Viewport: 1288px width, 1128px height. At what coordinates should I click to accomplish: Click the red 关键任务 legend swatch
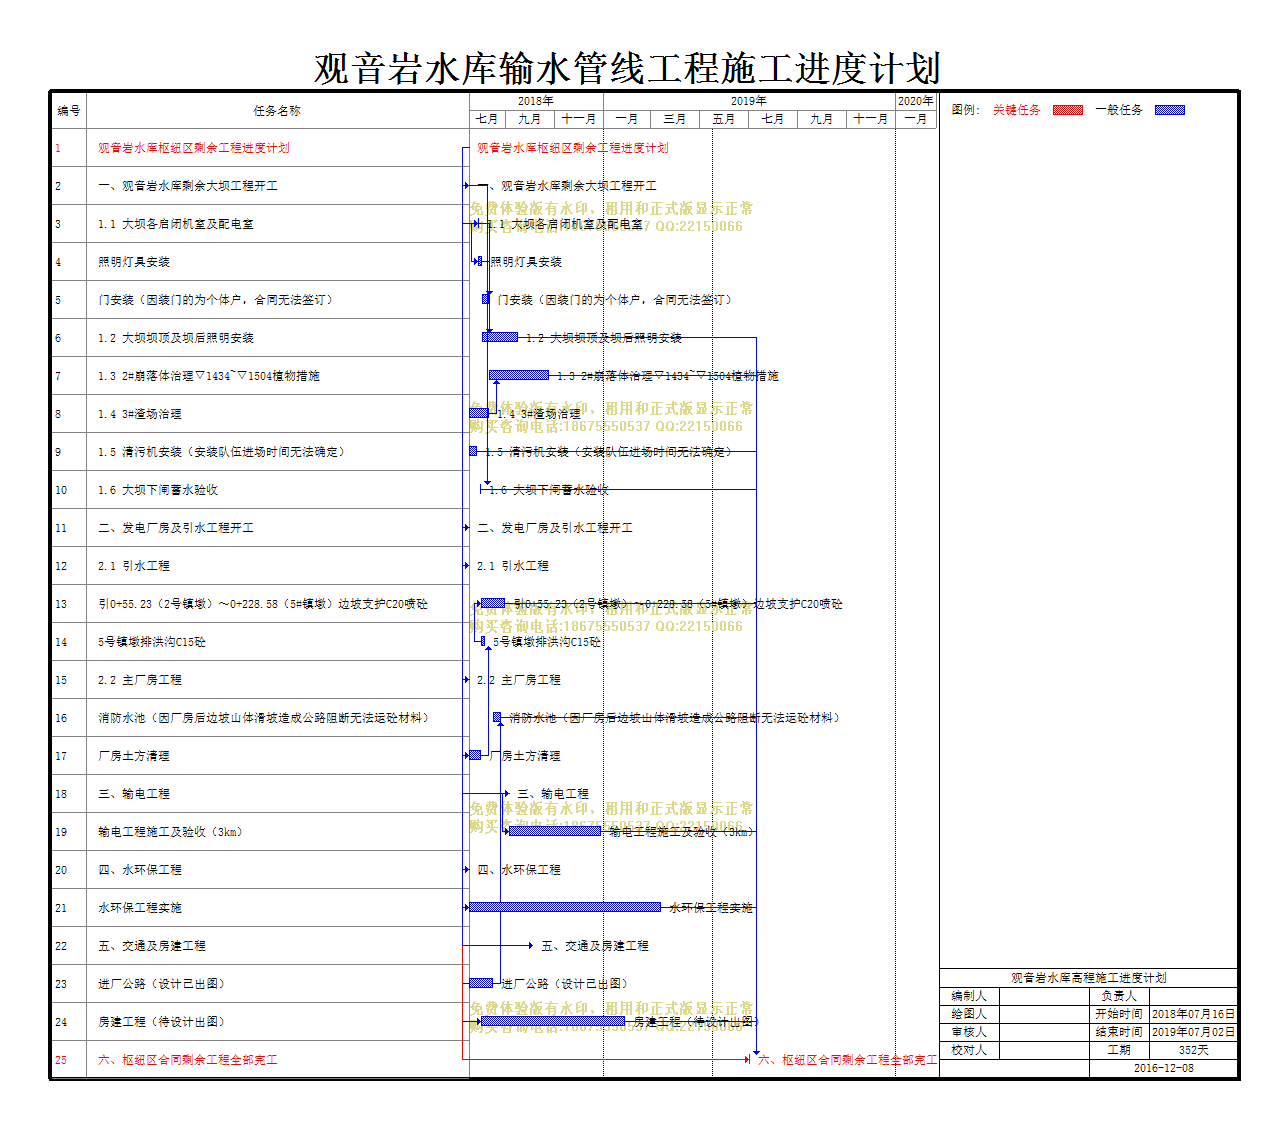click(x=1067, y=110)
